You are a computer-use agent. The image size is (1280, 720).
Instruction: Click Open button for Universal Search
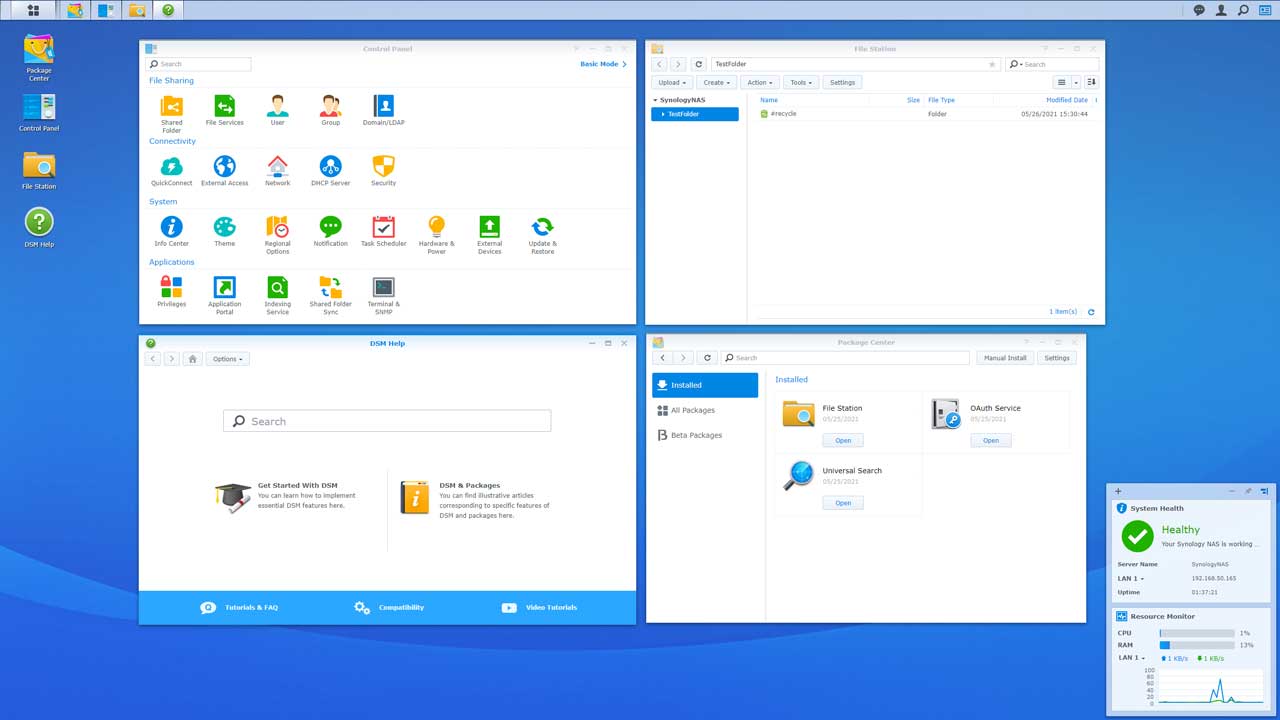click(x=843, y=503)
